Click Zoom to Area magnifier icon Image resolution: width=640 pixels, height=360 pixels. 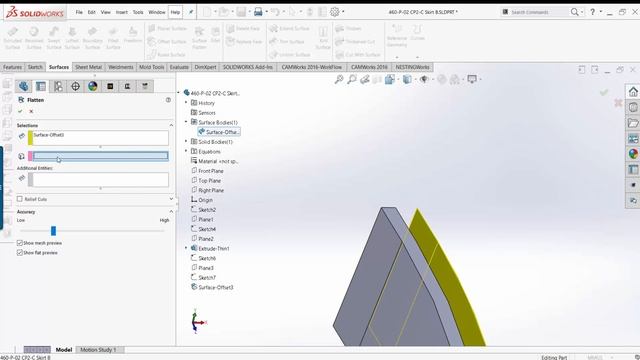coord(352,80)
